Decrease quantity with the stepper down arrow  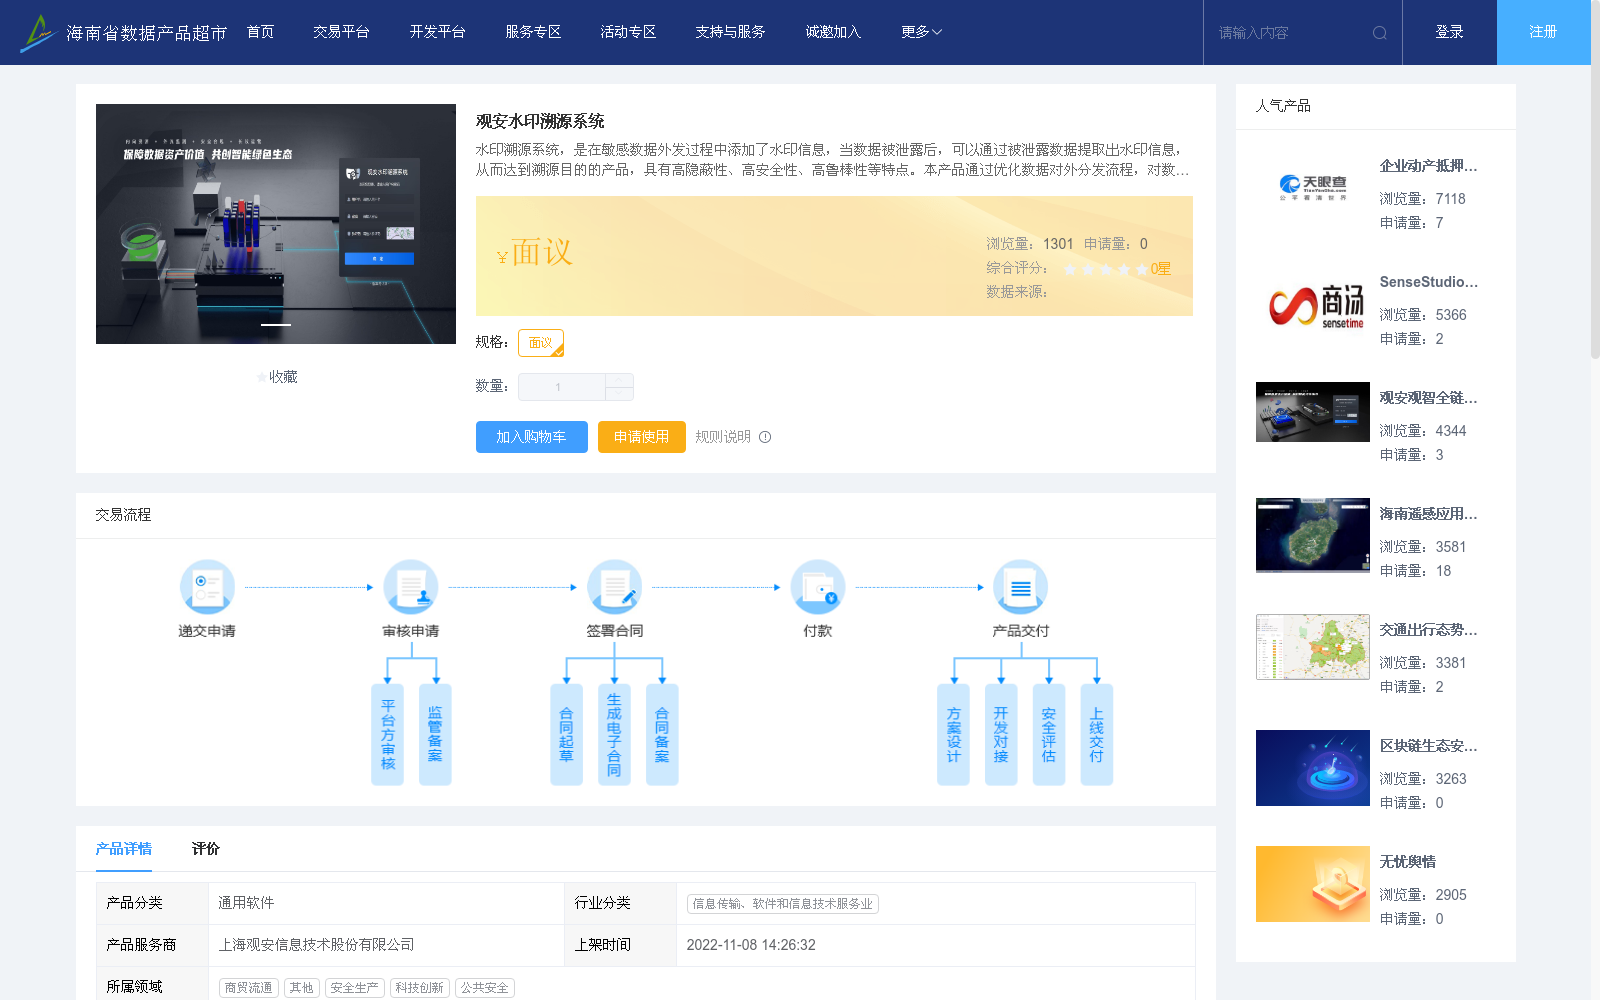tap(619, 394)
